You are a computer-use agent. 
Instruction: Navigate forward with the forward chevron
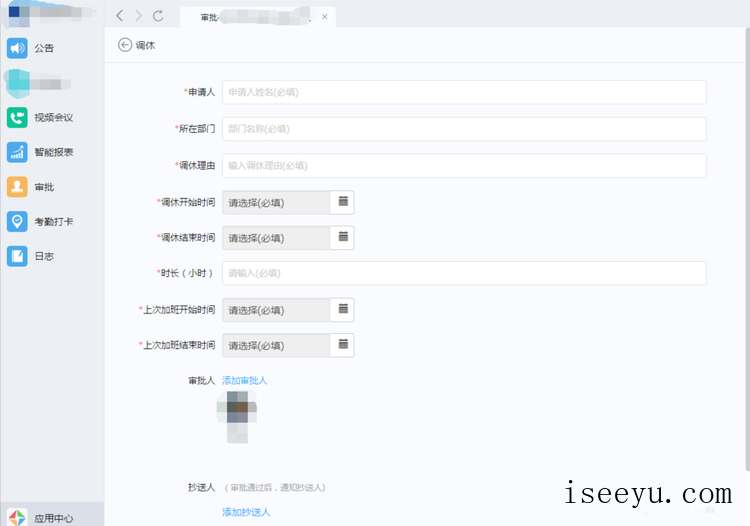tap(139, 16)
